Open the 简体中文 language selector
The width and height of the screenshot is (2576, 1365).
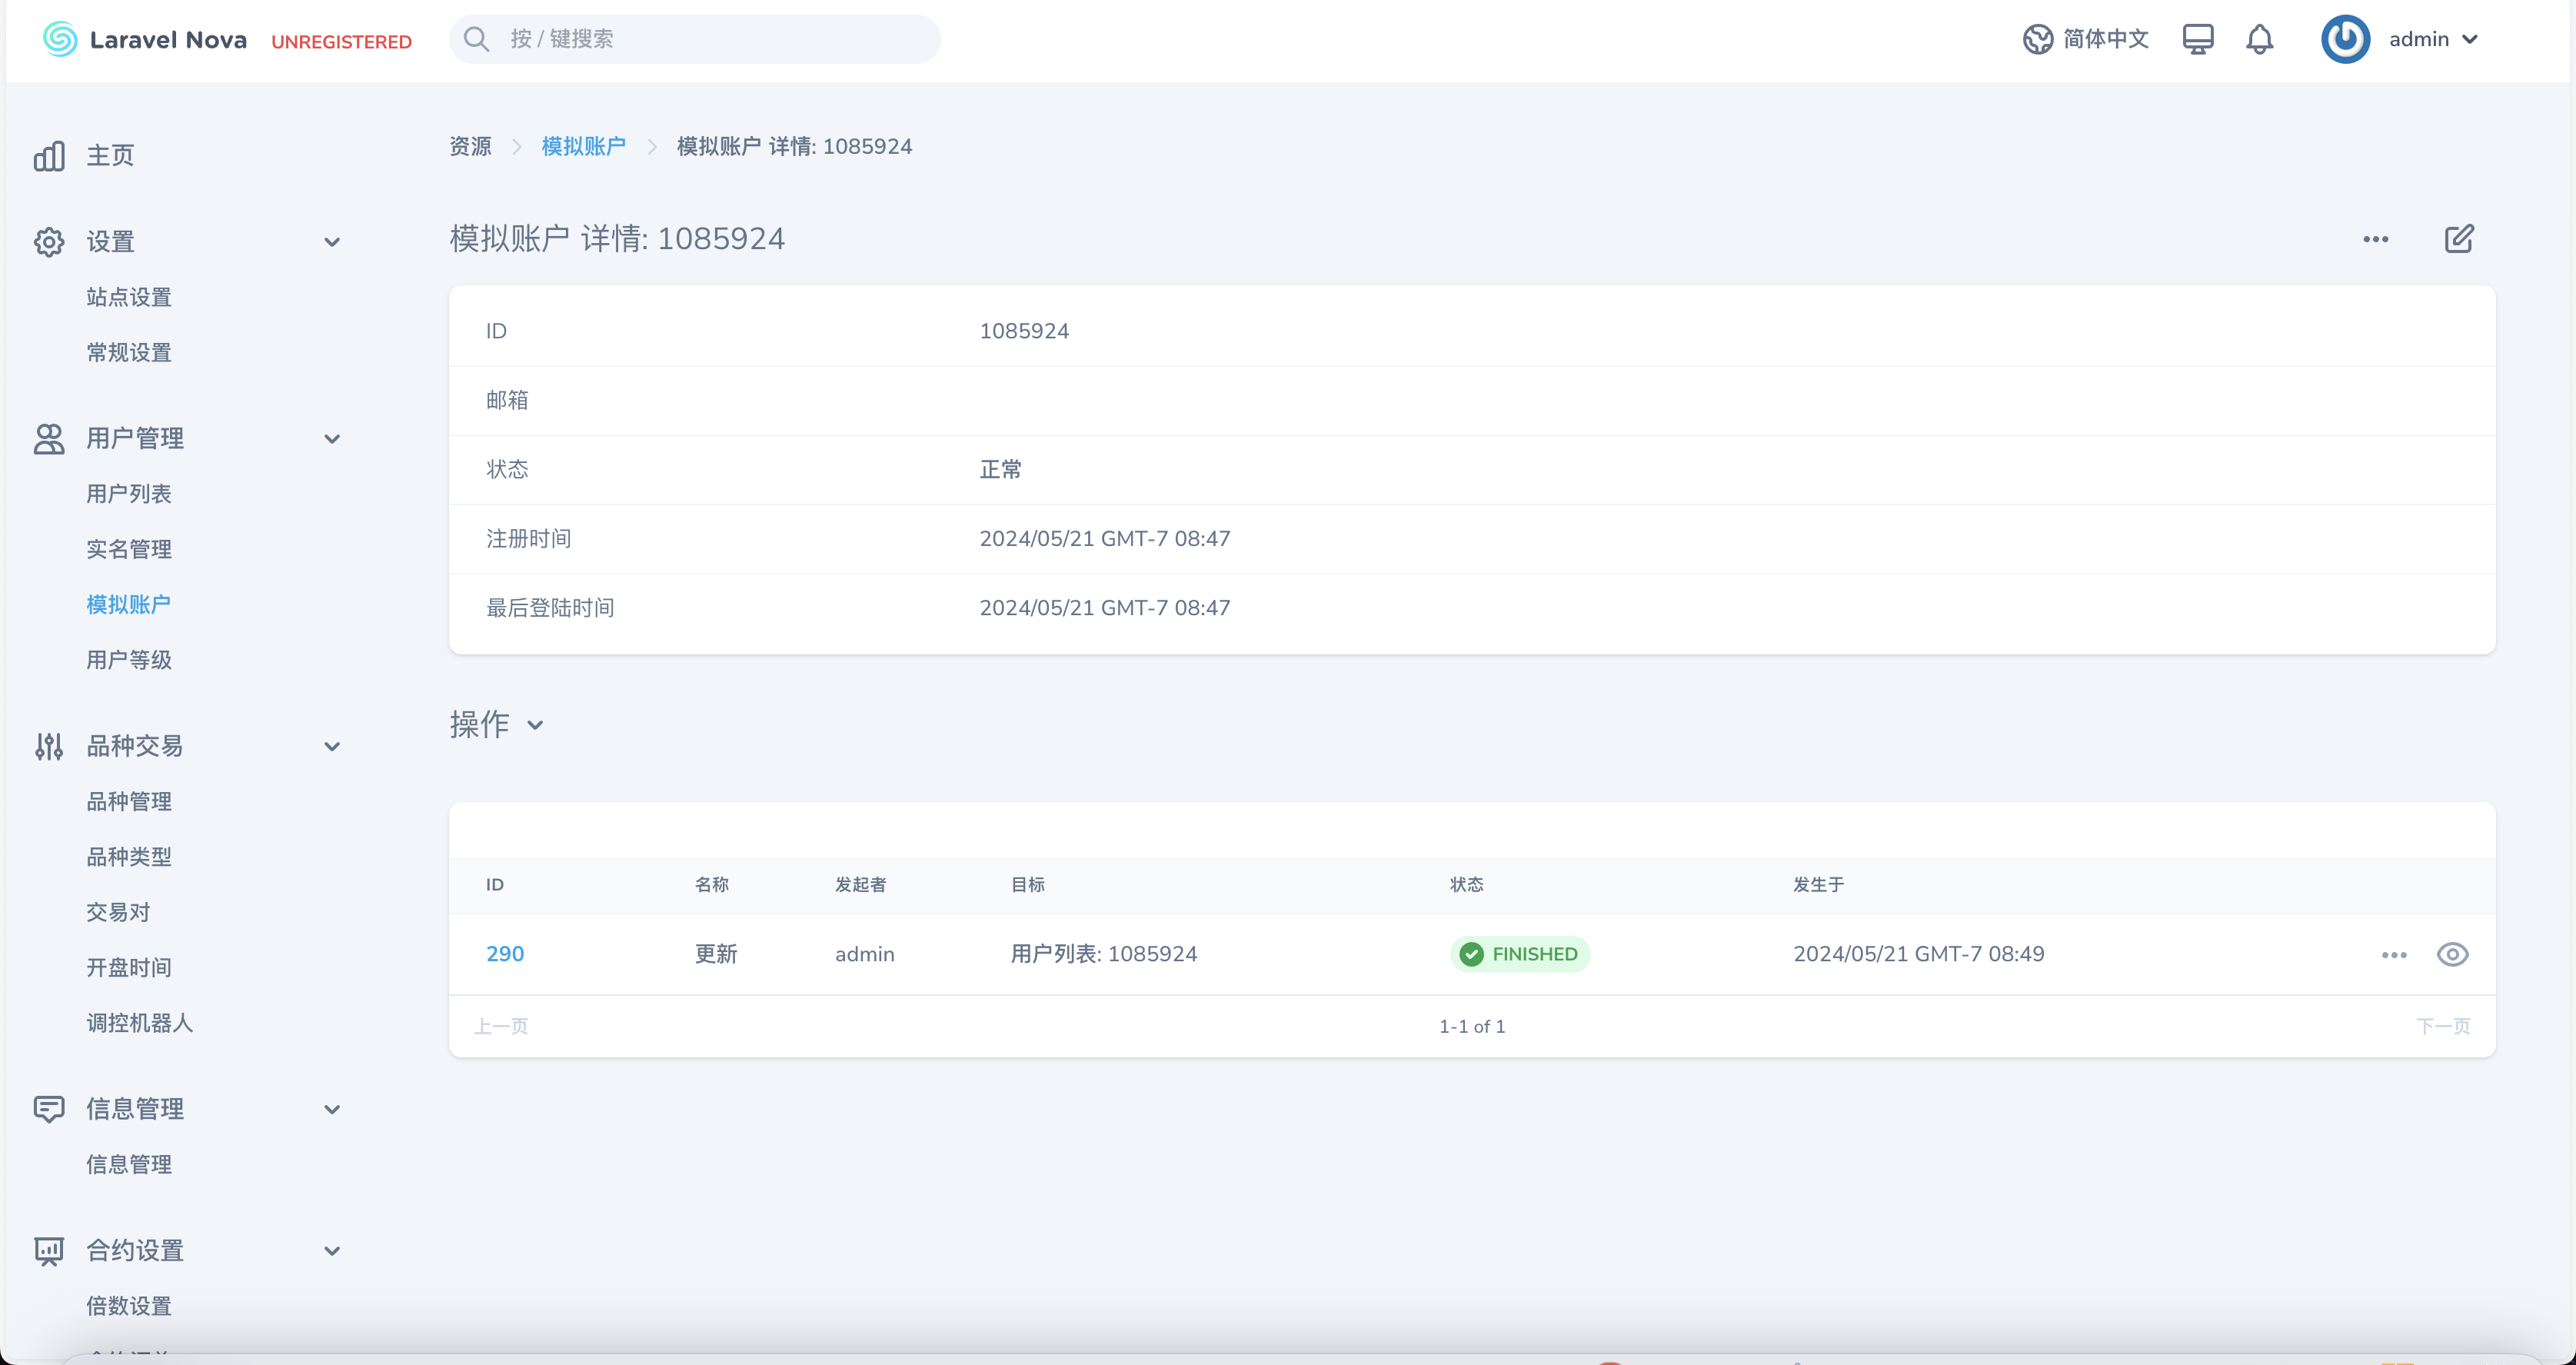point(2086,39)
